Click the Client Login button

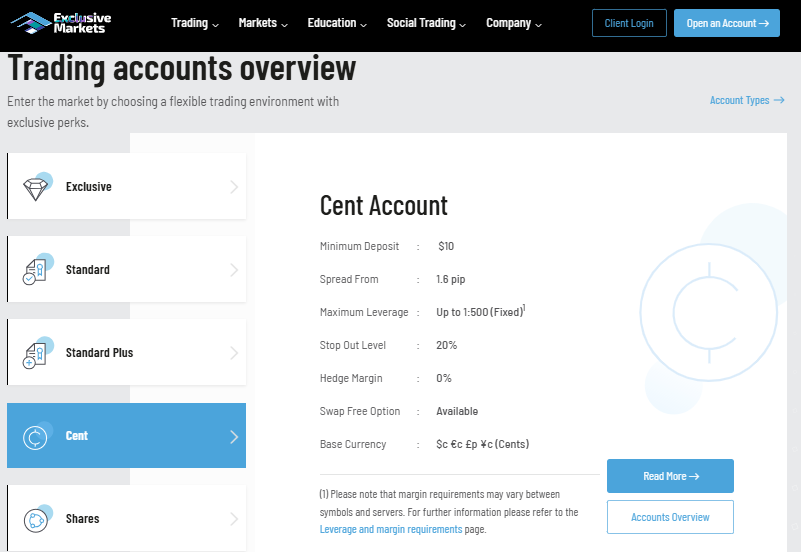click(629, 23)
